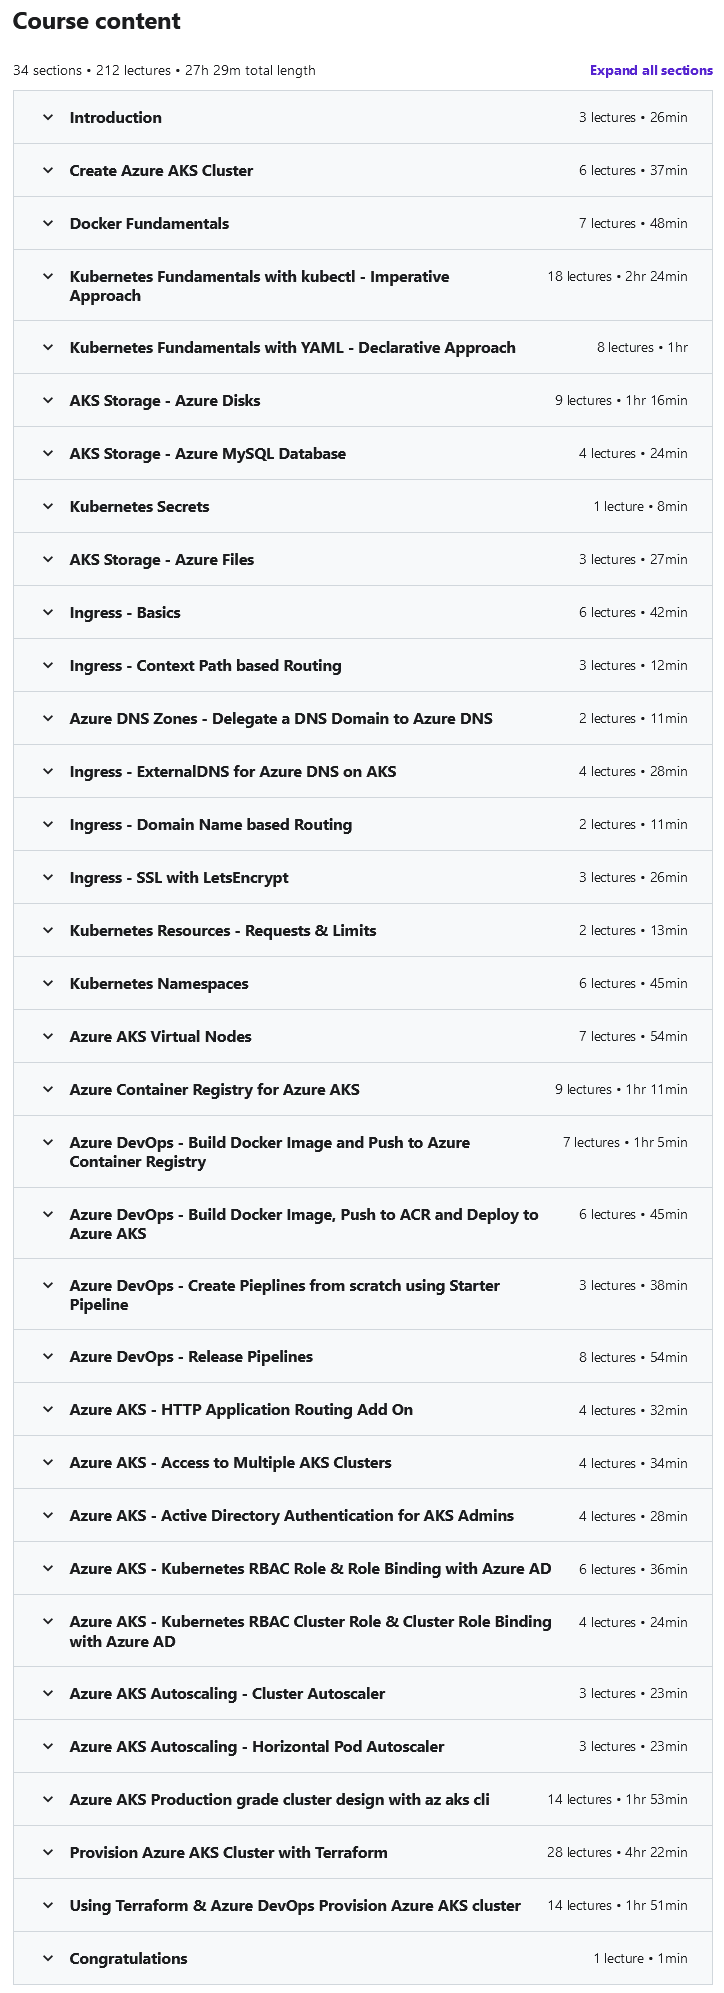Image resolution: width=724 pixels, height=1993 pixels.
Task: Select Azure Container Registry for Azure AKS title
Action: coord(214,1089)
